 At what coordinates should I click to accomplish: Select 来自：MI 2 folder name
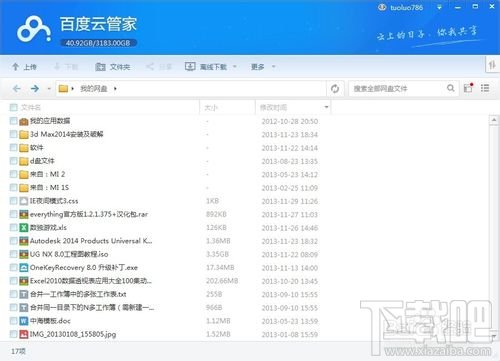click(48, 174)
